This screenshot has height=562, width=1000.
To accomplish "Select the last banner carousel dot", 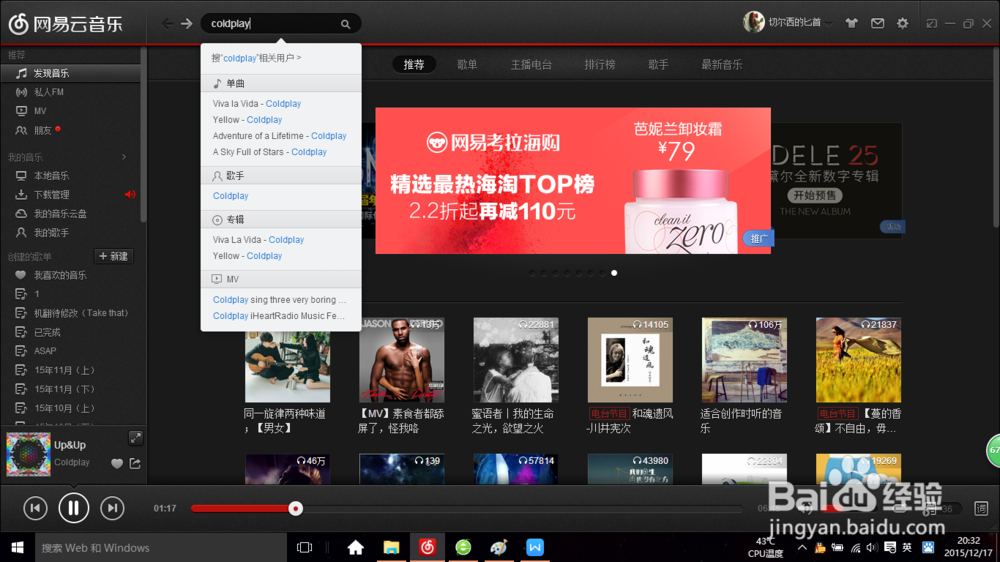I will pos(614,273).
